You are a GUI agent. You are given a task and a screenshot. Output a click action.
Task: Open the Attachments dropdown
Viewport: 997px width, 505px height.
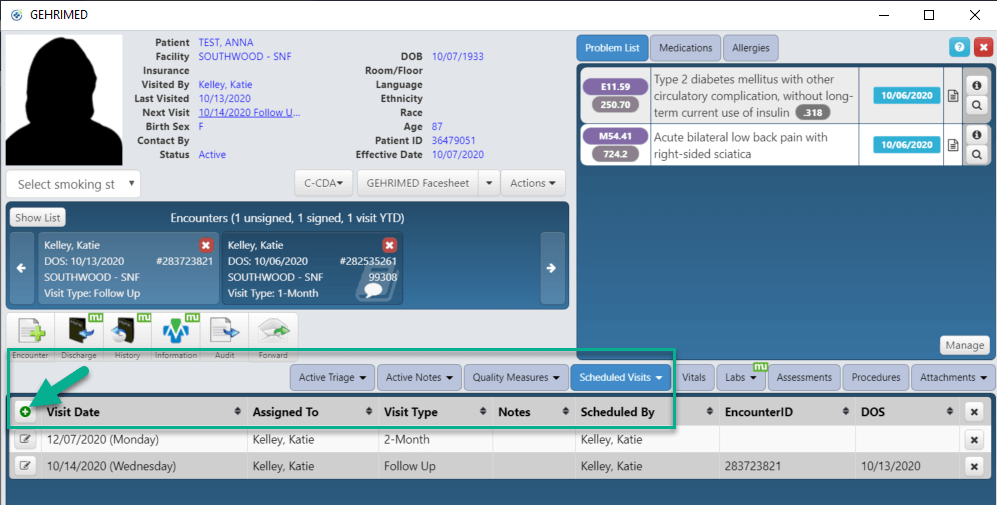(x=953, y=377)
